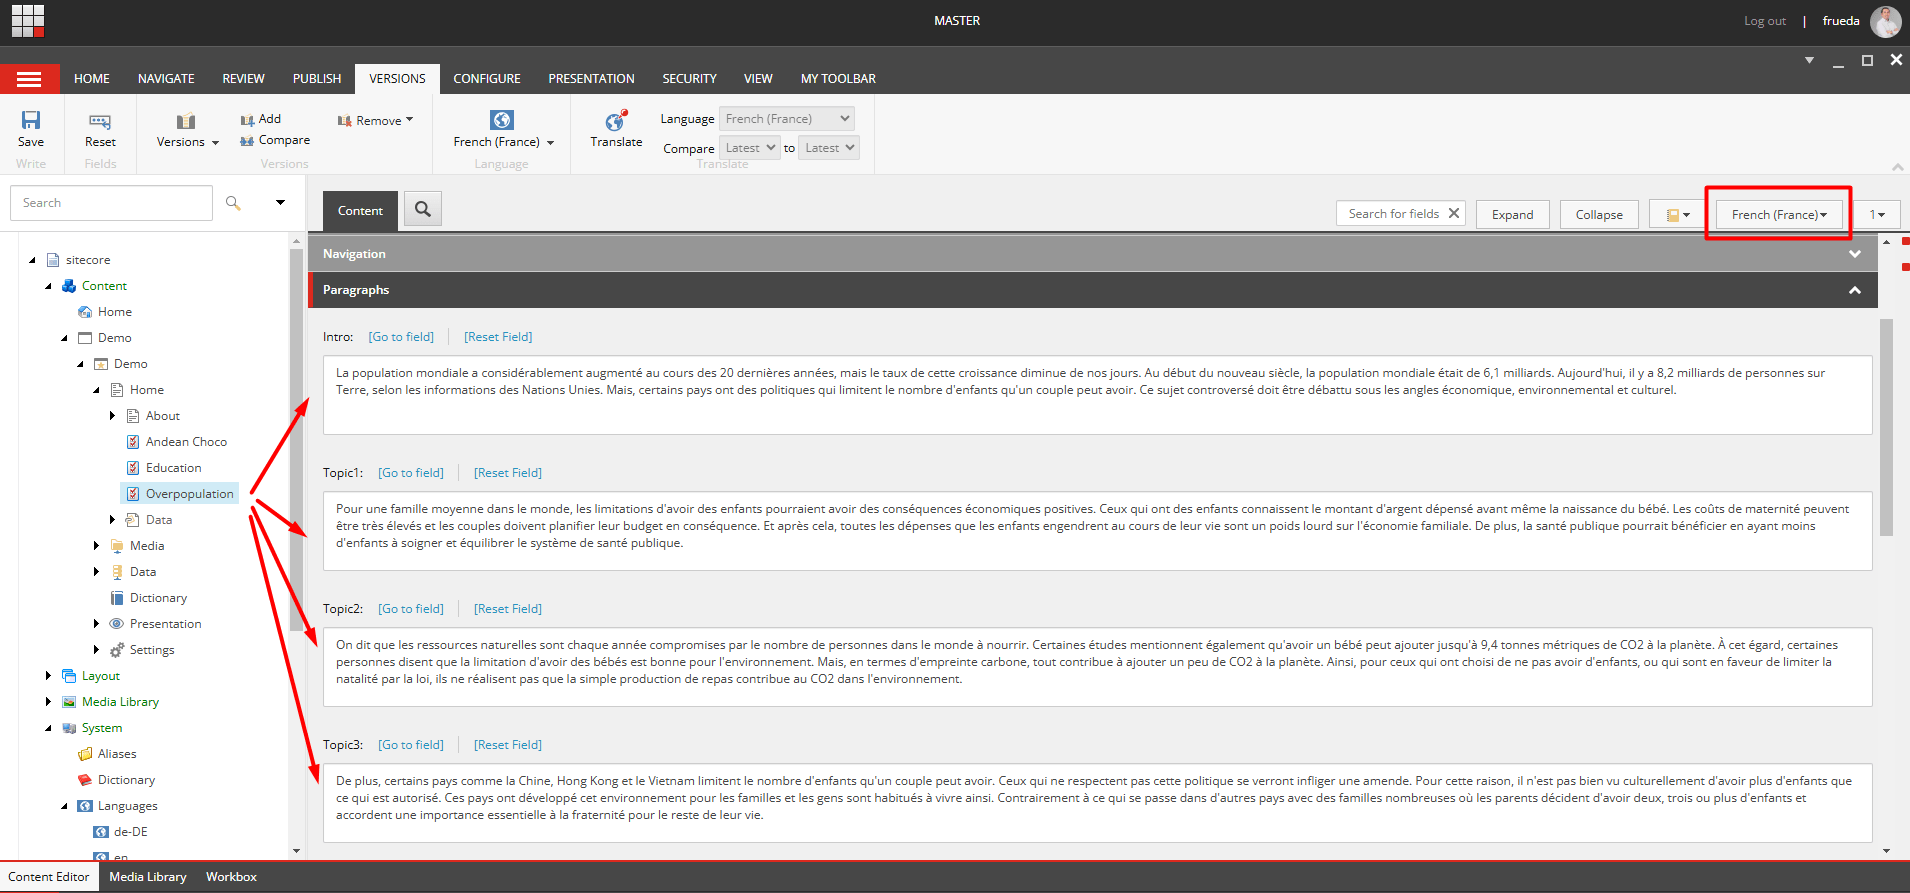Click Go to field for Intro
Screen dimensions: 1910x893
tap(401, 337)
